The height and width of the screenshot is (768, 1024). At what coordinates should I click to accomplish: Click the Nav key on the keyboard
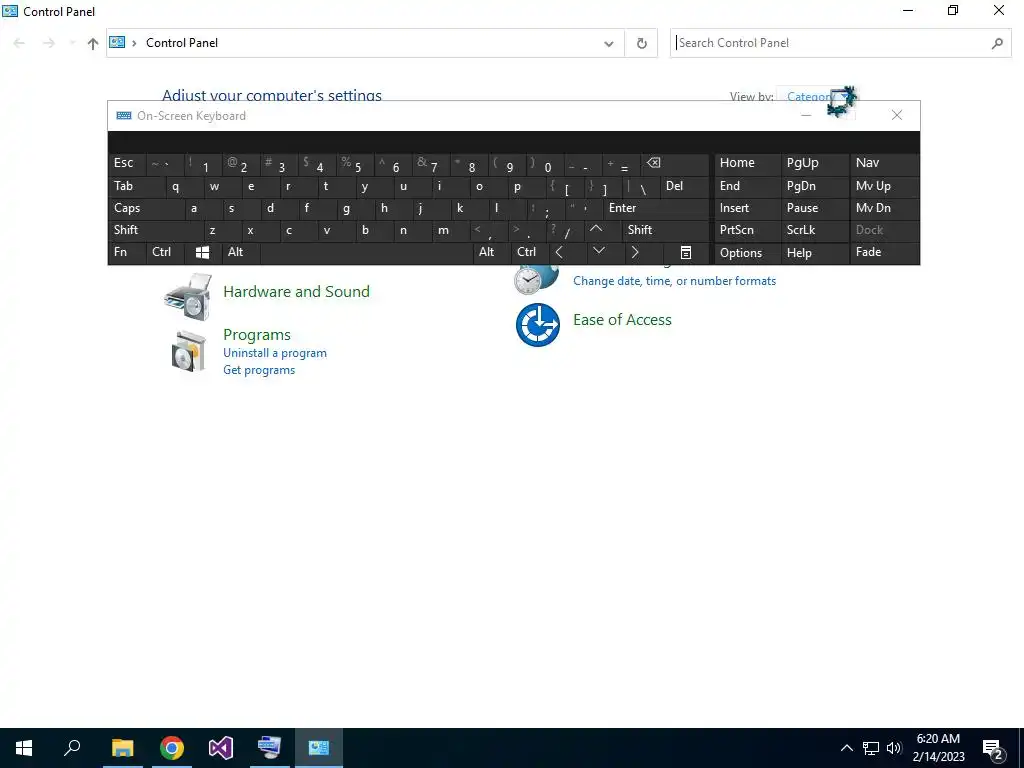pyautogui.click(x=884, y=163)
